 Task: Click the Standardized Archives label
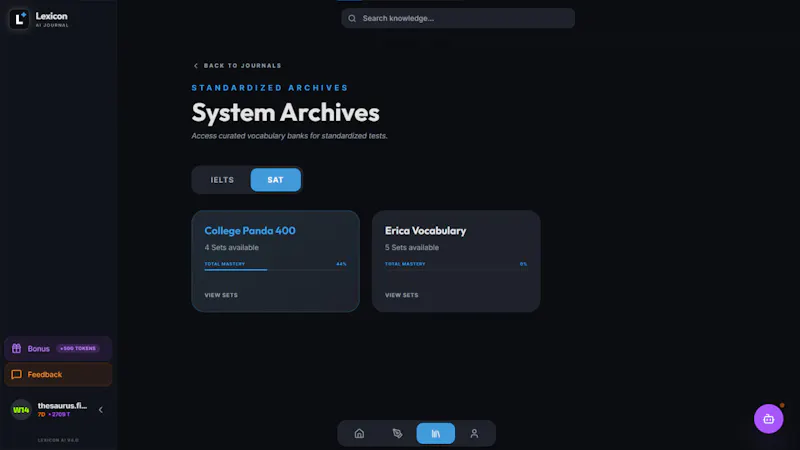pos(270,88)
